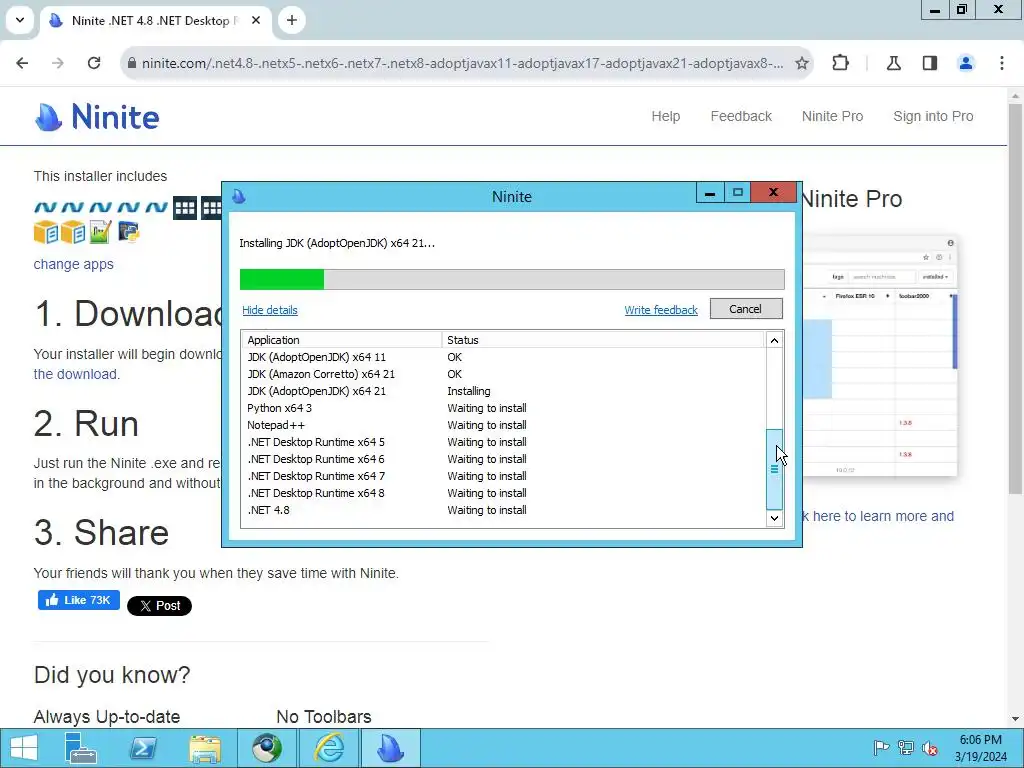Open the Windows Start button
The width and height of the screenshot is (1024, 768).
tap(24, 748)
